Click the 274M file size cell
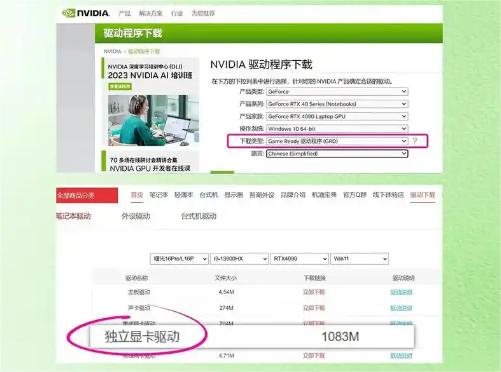 coord(226,308)
